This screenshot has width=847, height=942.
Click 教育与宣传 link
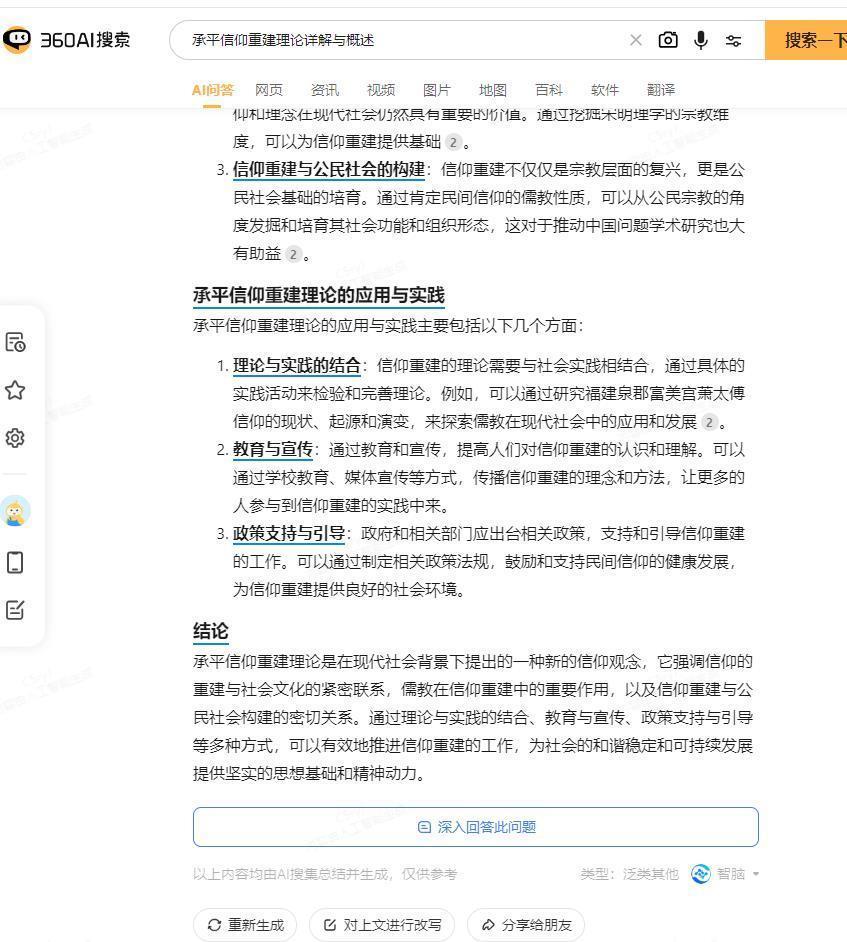coord(273,450)
